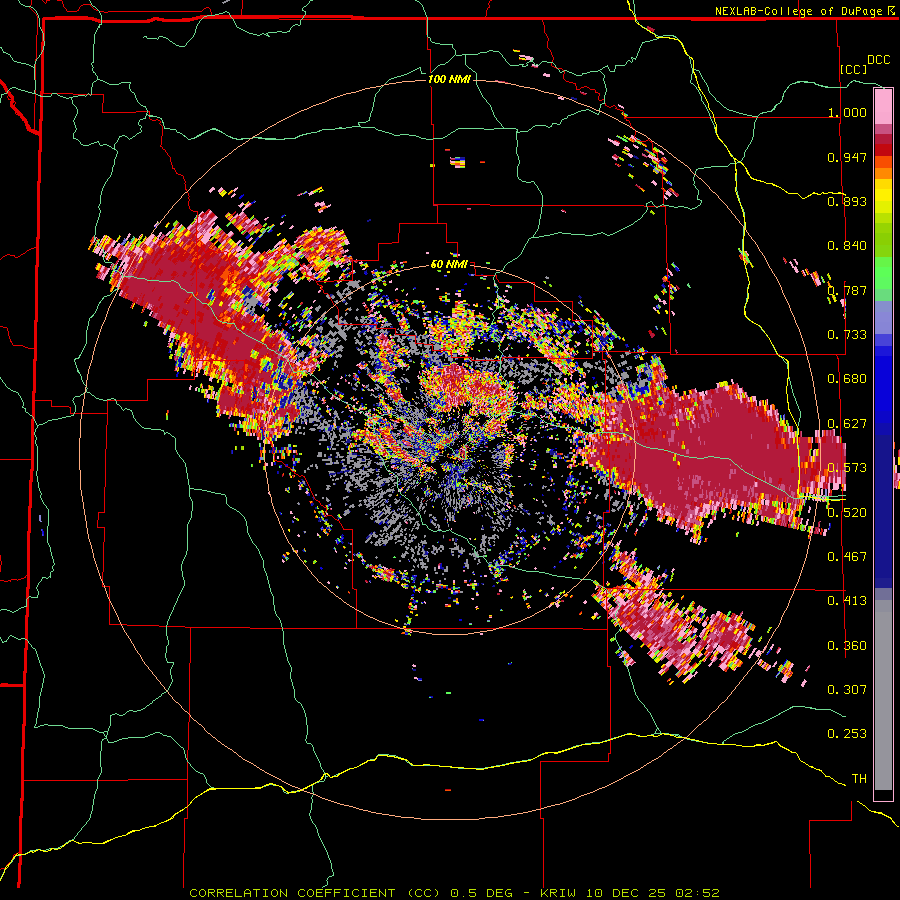Click the DCC label above color scale

[x=878, y=60]
